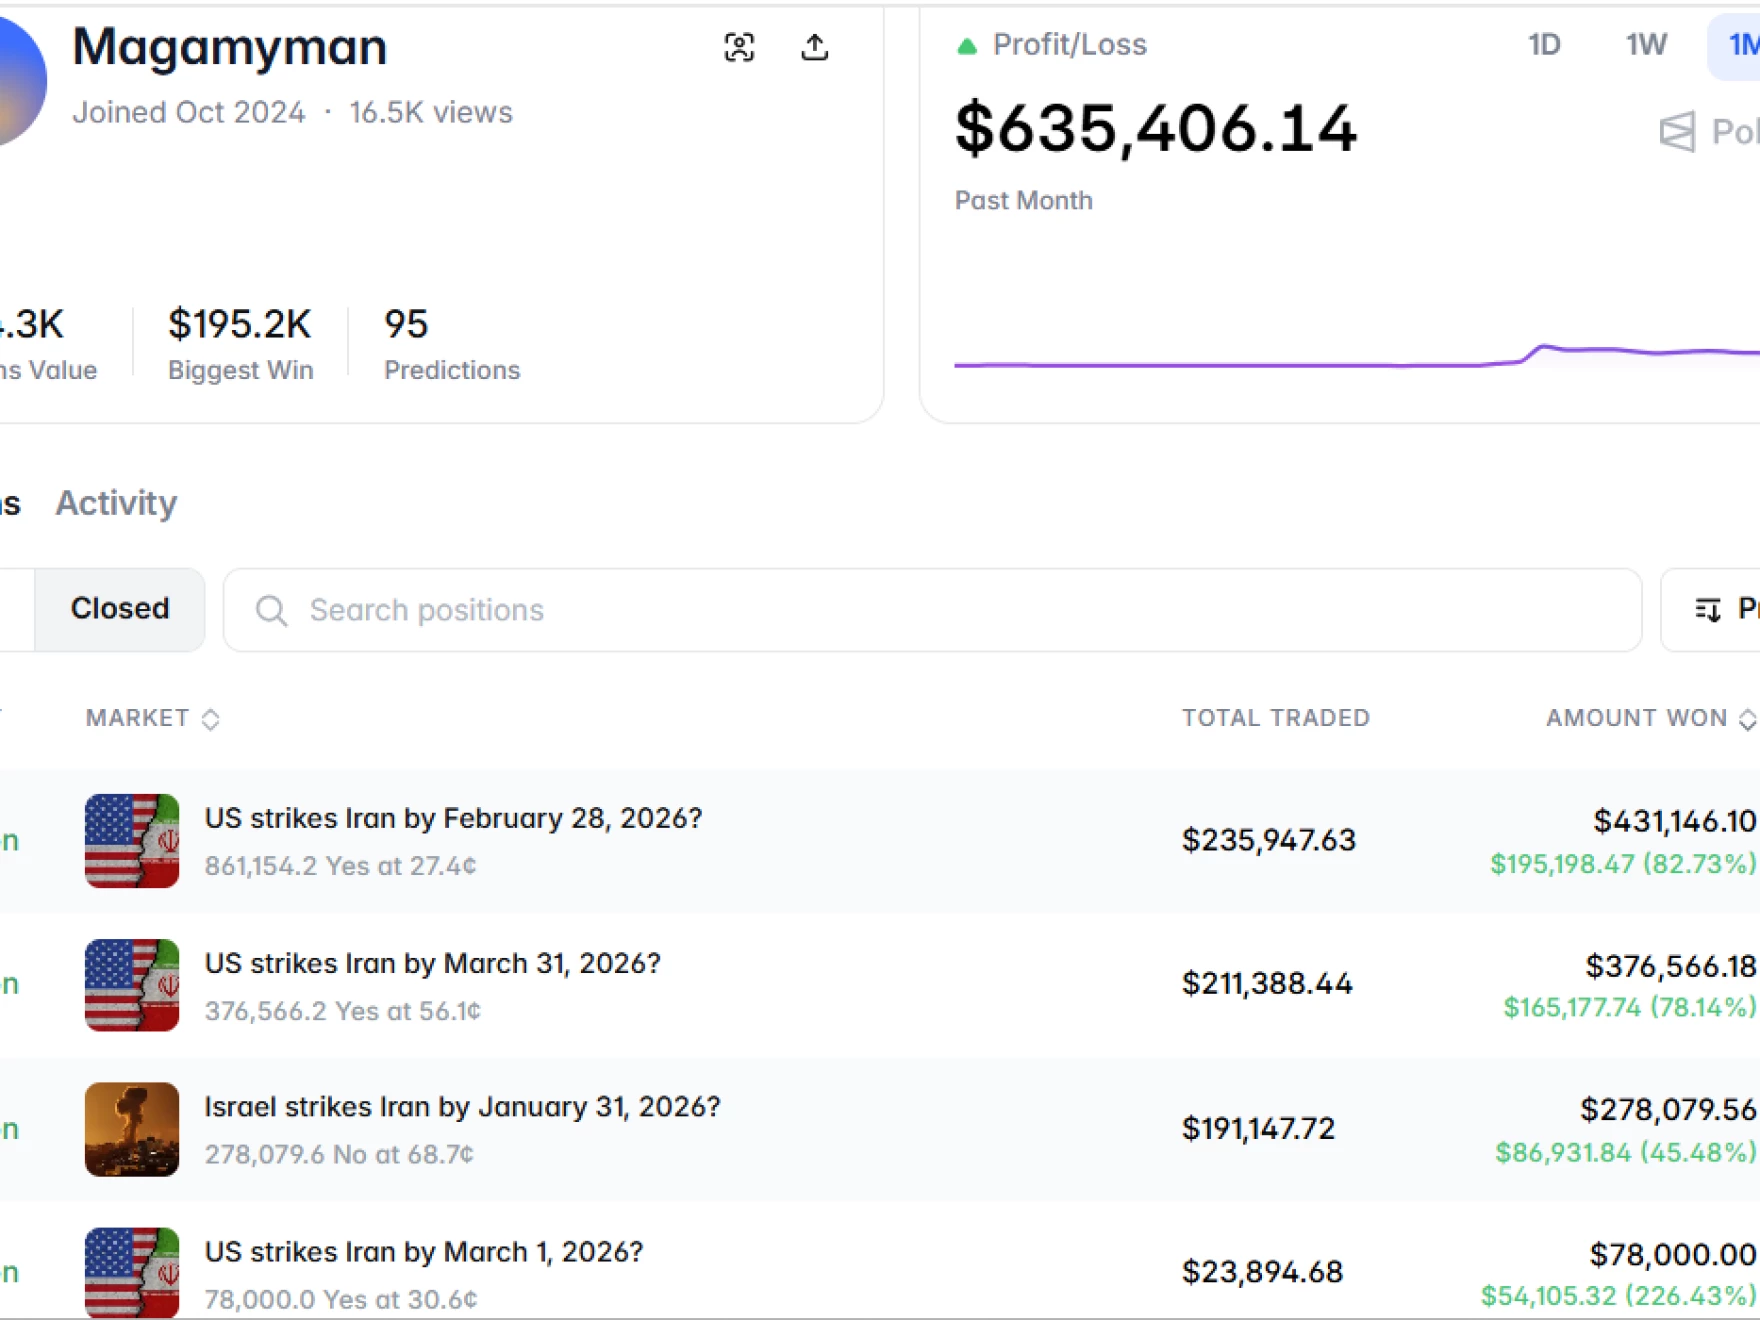The width and height of the screenshot is (1760, 1320).
Task: Show the Closed positions tab
Action: [120, 609]
